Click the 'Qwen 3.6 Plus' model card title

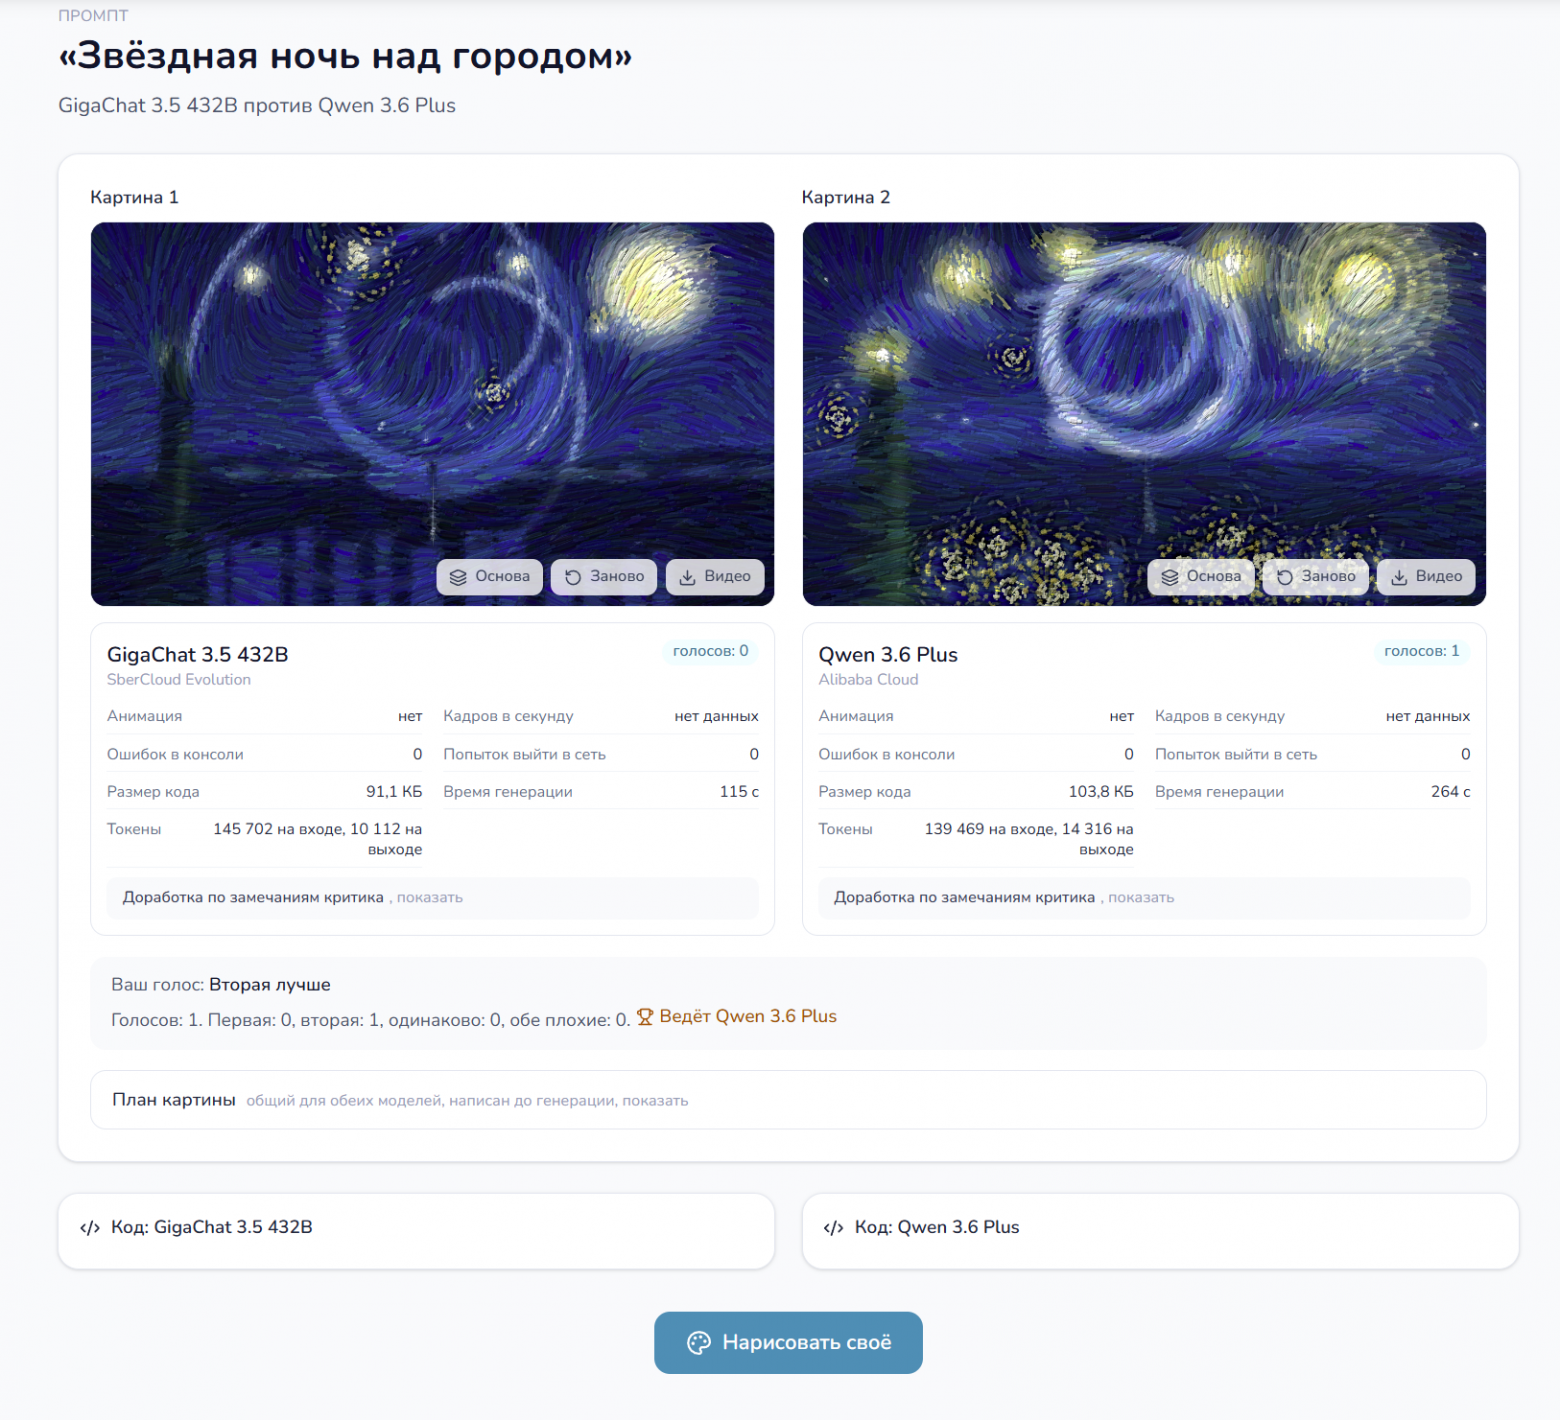coord(888,655)
